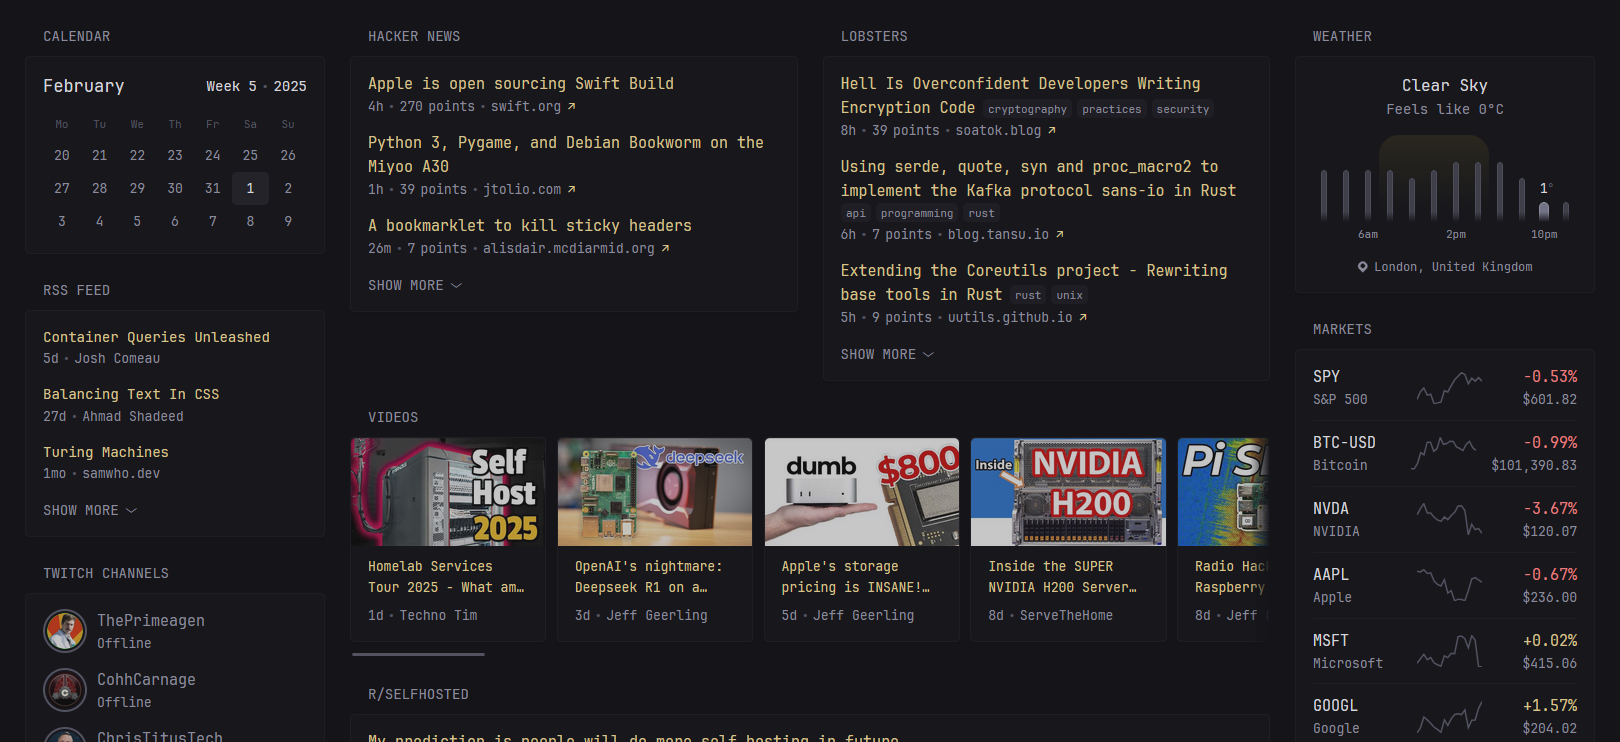Expand Hacker News with Show More
The width and height of the screenshot is (1620, 742).
click(414, 286)
